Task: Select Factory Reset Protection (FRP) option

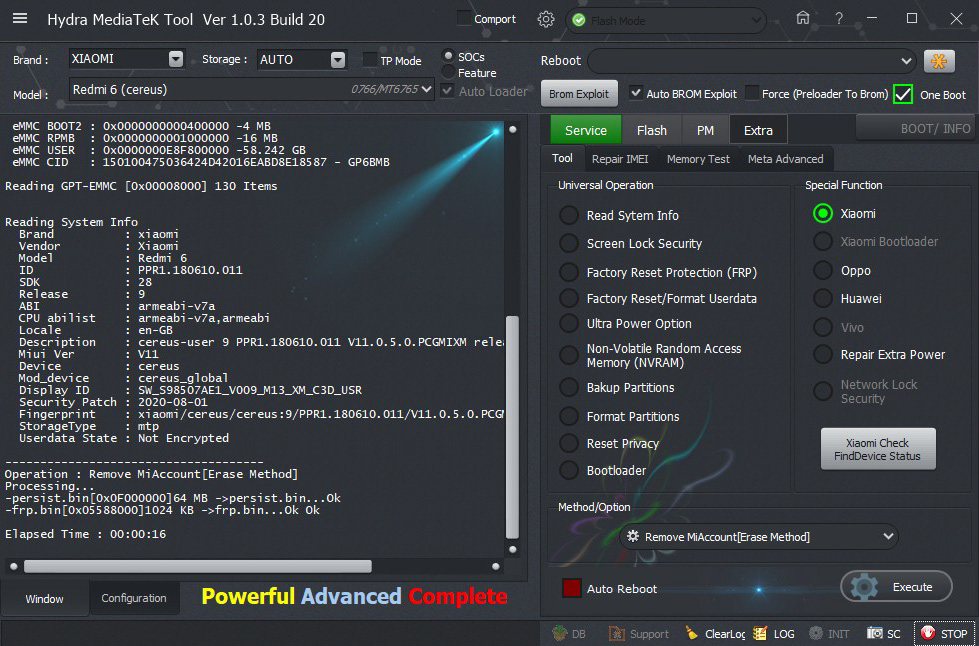Action: pos(569,272)
